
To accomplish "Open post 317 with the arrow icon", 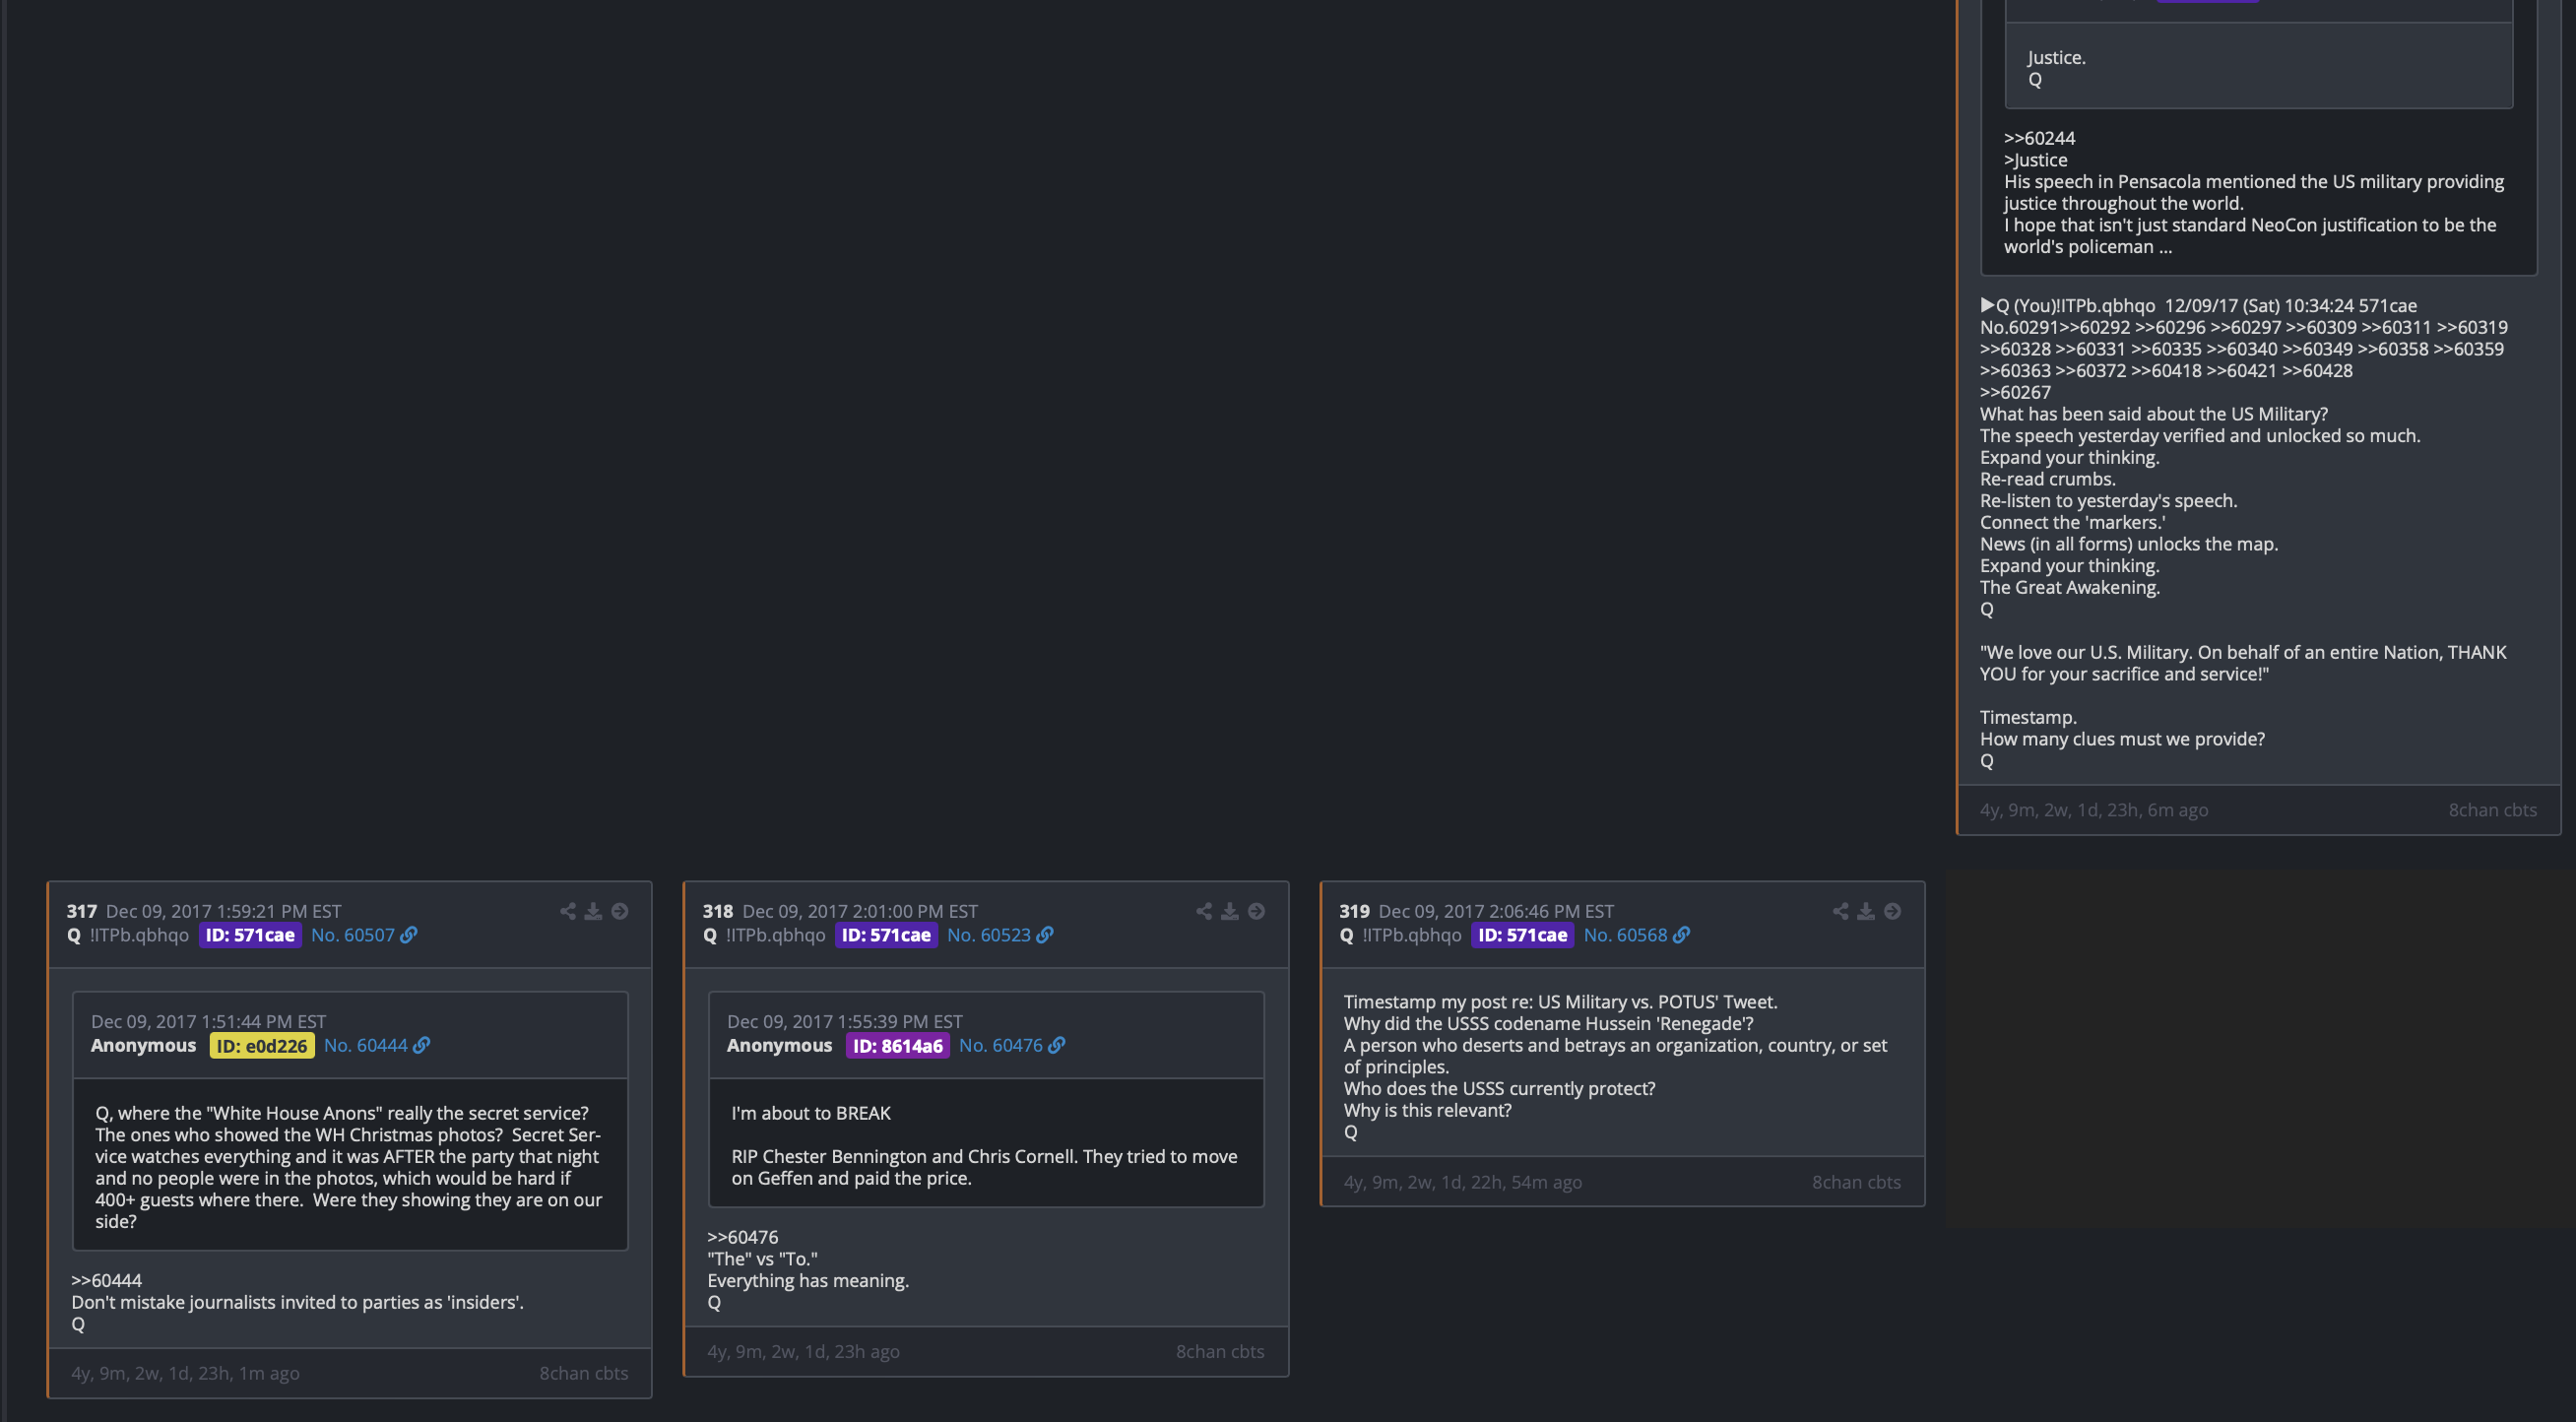I will [x=620, y=911].
